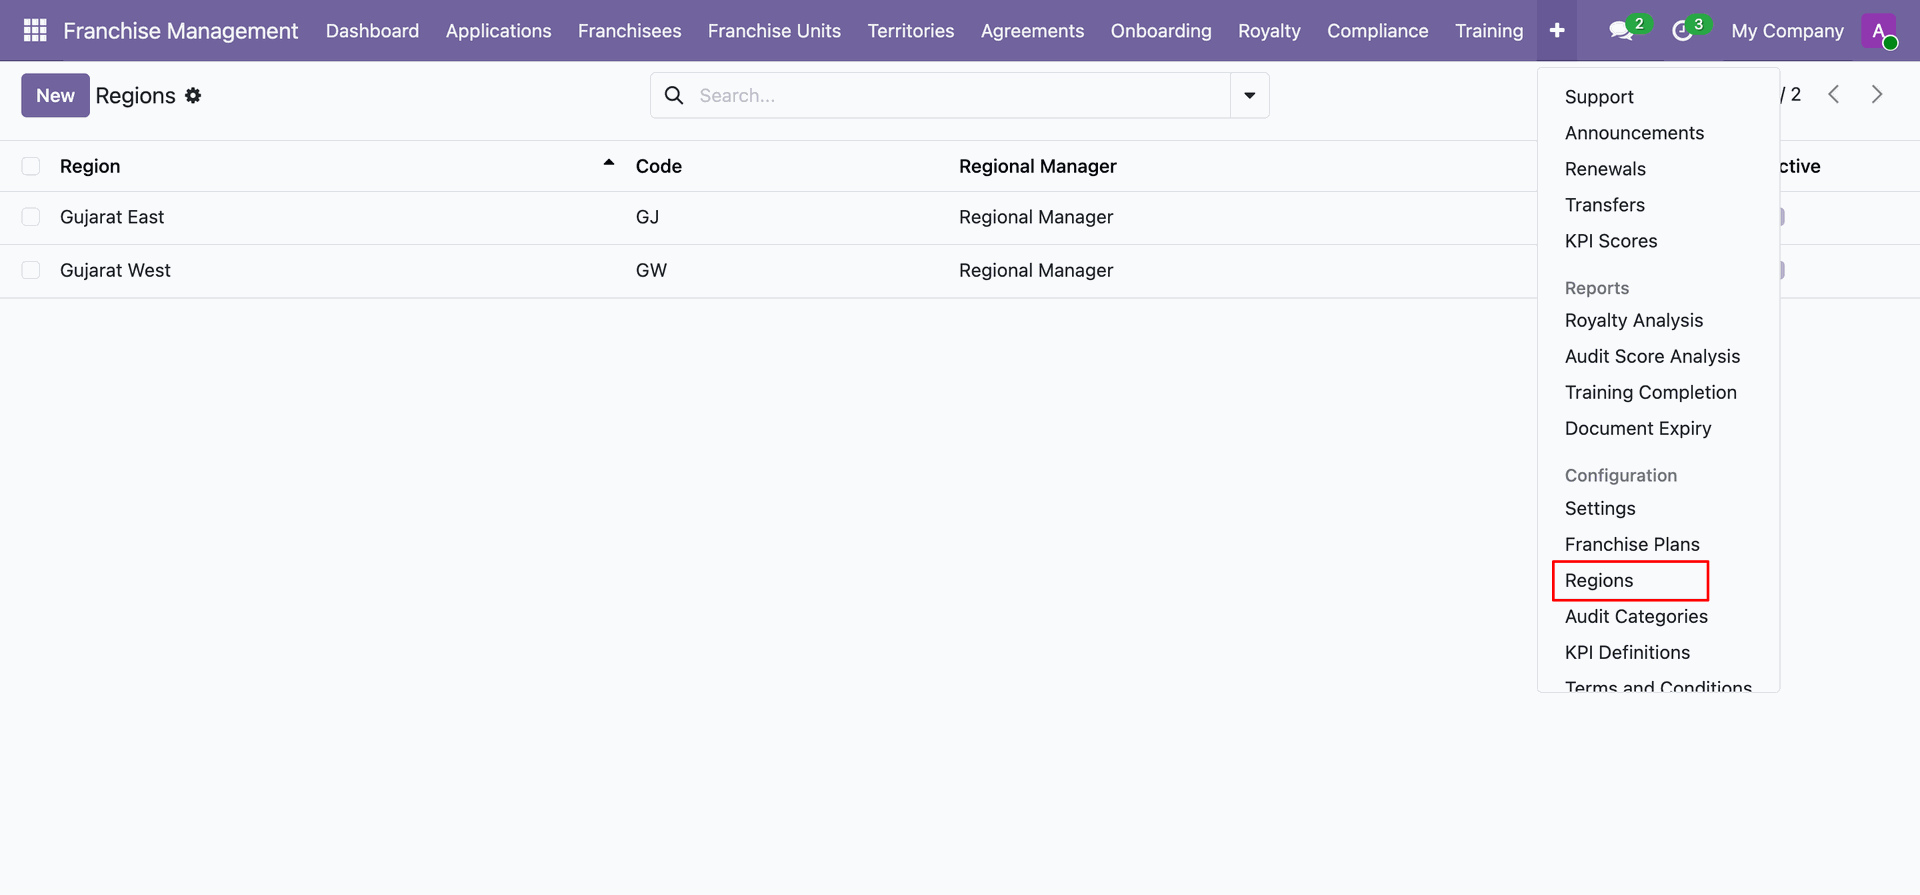Sort by Region column header
This screenshot has height=895, width=1920.
tap(90, 166)
